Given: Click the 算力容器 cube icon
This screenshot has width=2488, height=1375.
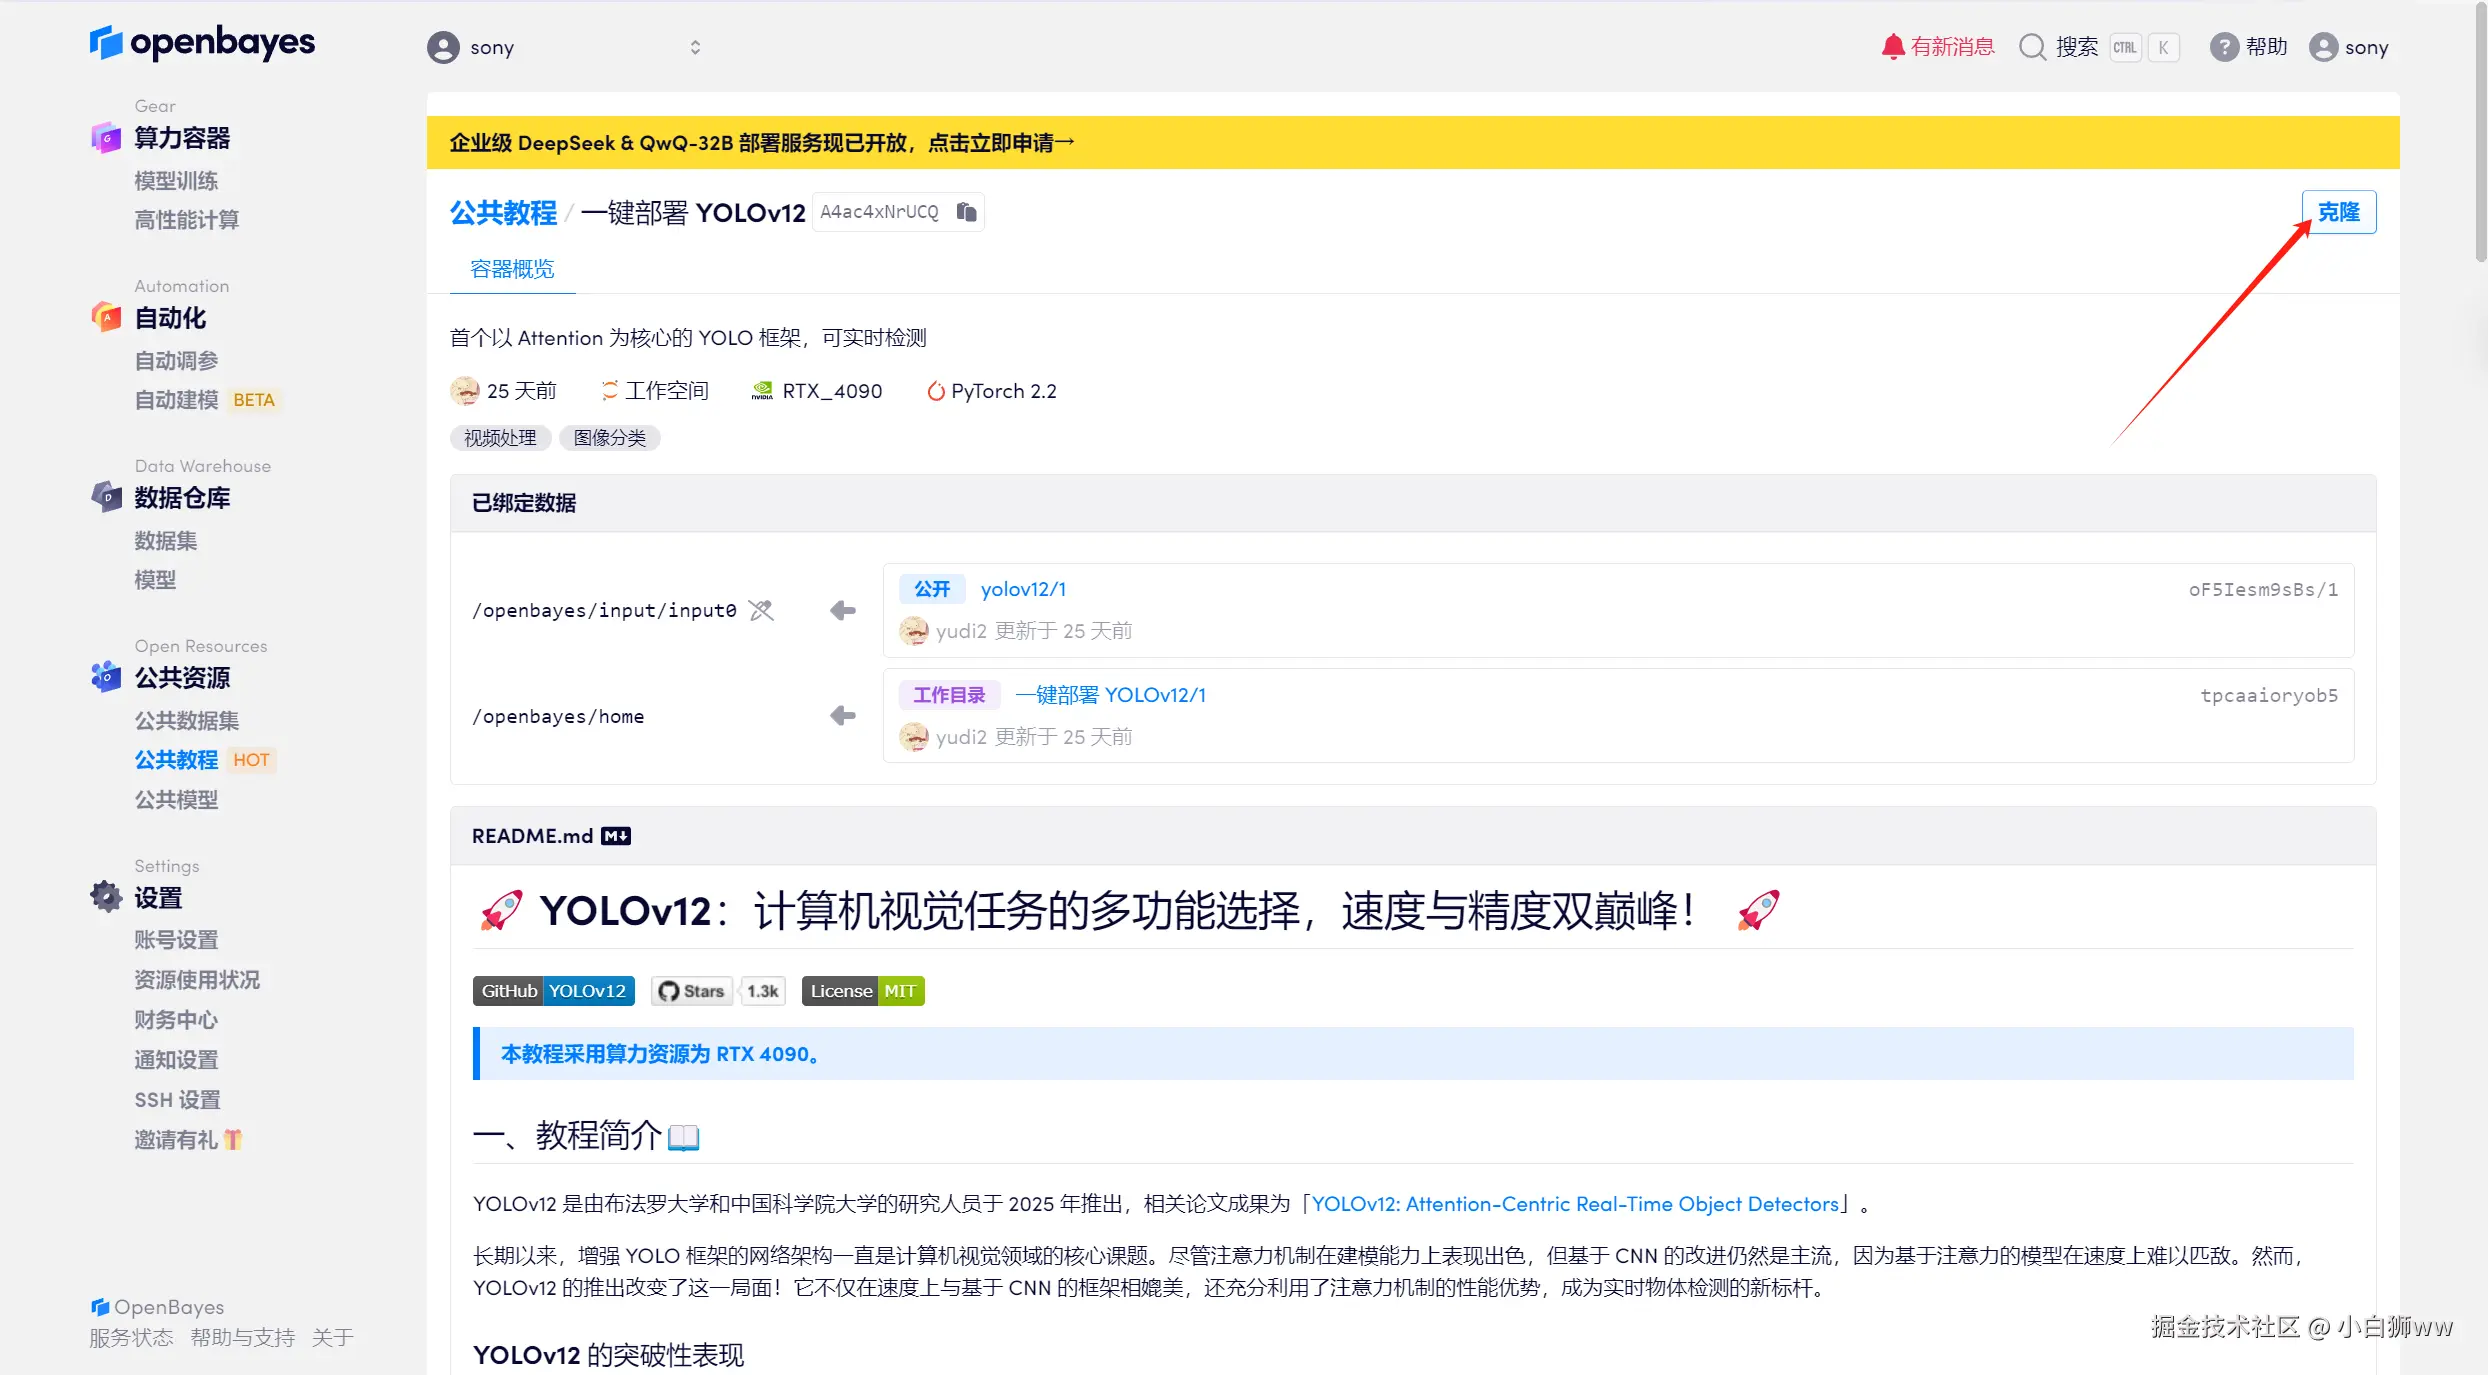Looking at the screenshot, I should click(107, 138).
